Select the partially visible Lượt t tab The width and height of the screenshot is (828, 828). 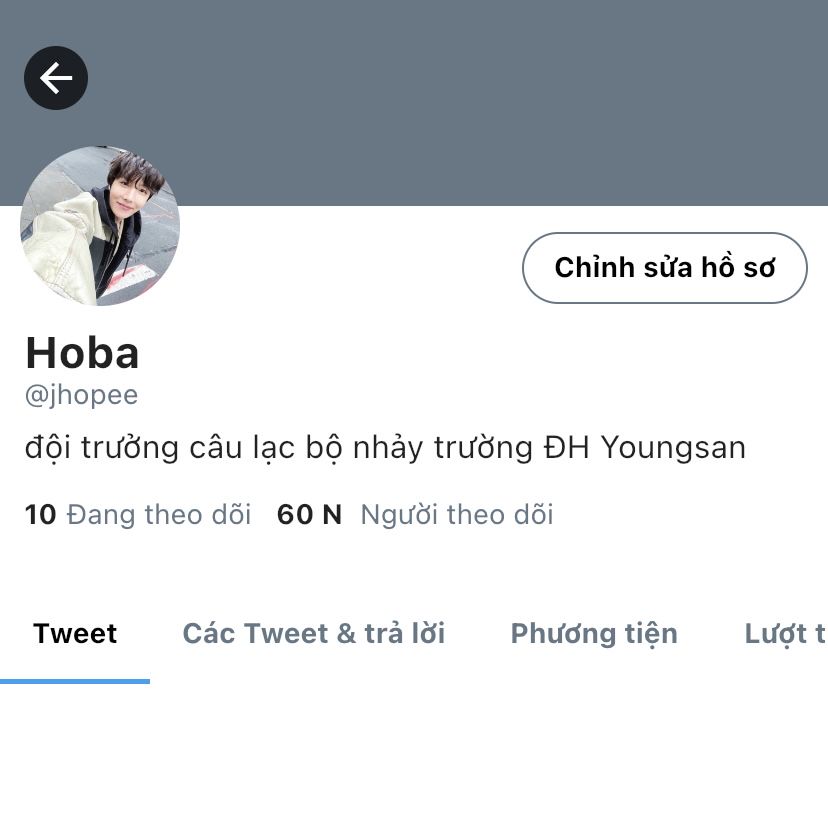pos(786,634)
